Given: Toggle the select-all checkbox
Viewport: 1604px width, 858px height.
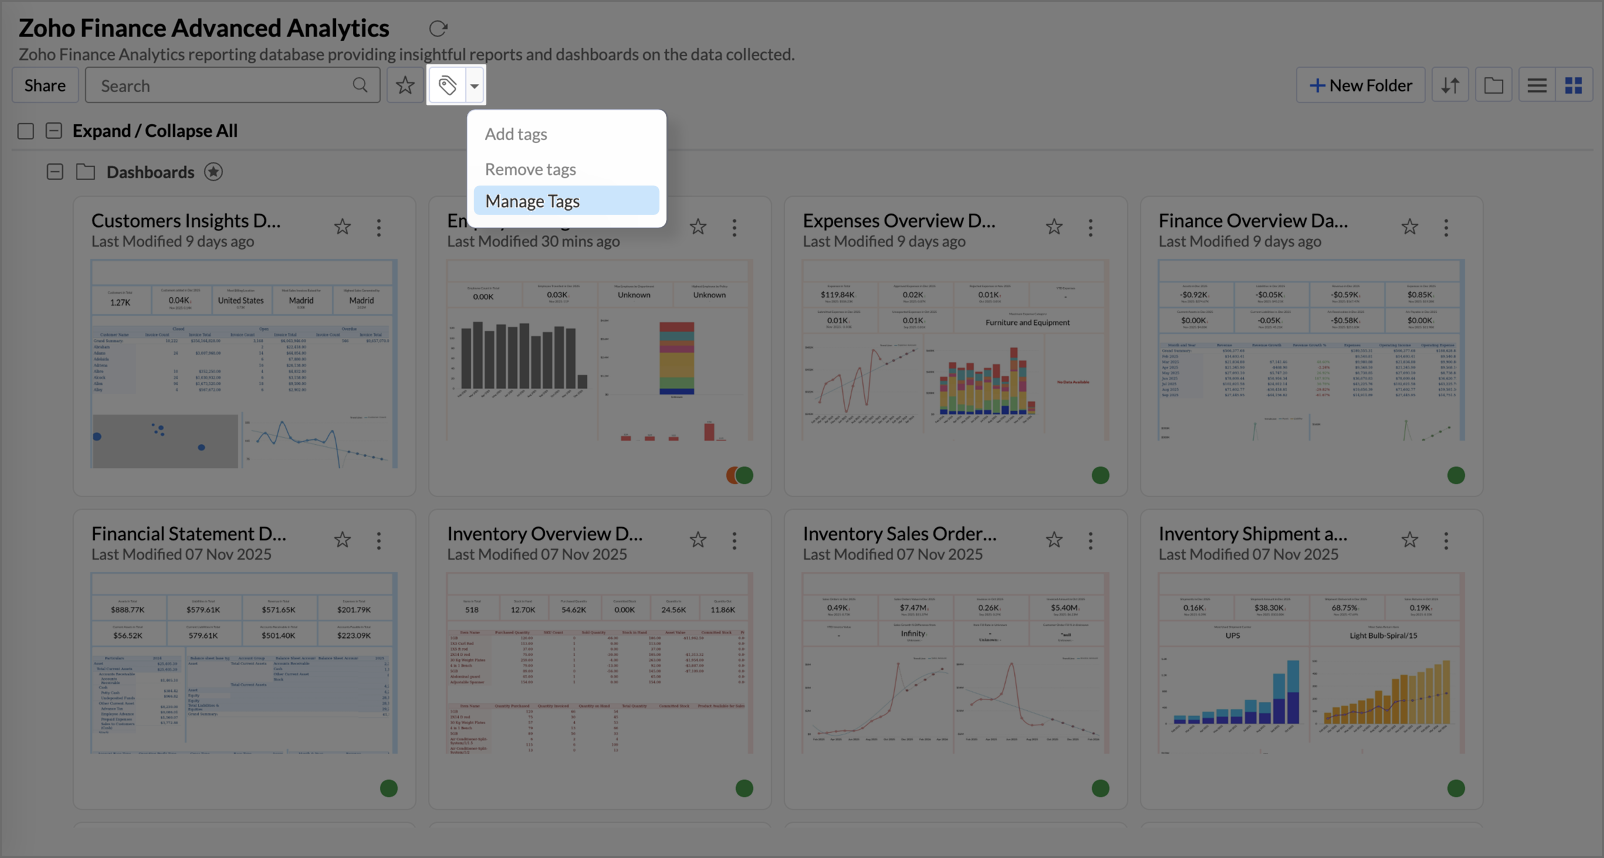Looking at the screenshot, I should pos(26,131).
